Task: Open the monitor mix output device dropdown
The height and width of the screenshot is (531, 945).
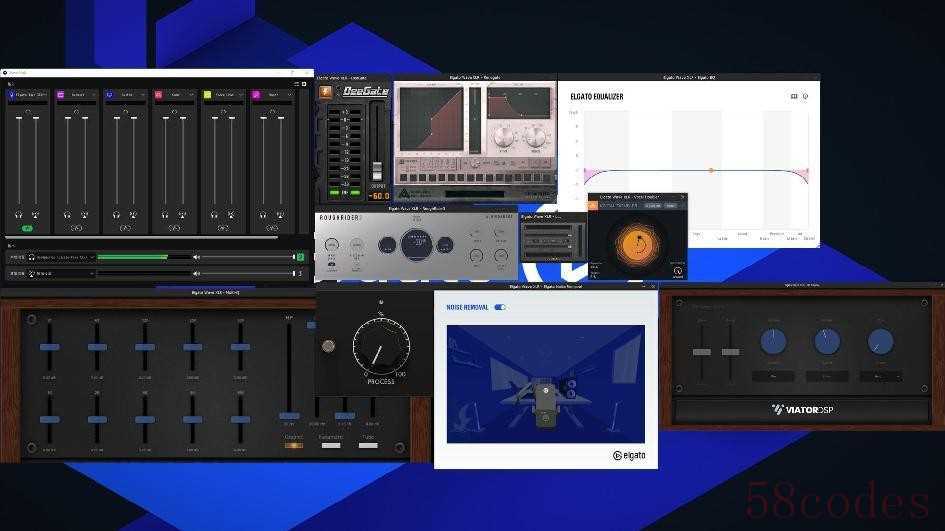Action: (x=92, y=257)
